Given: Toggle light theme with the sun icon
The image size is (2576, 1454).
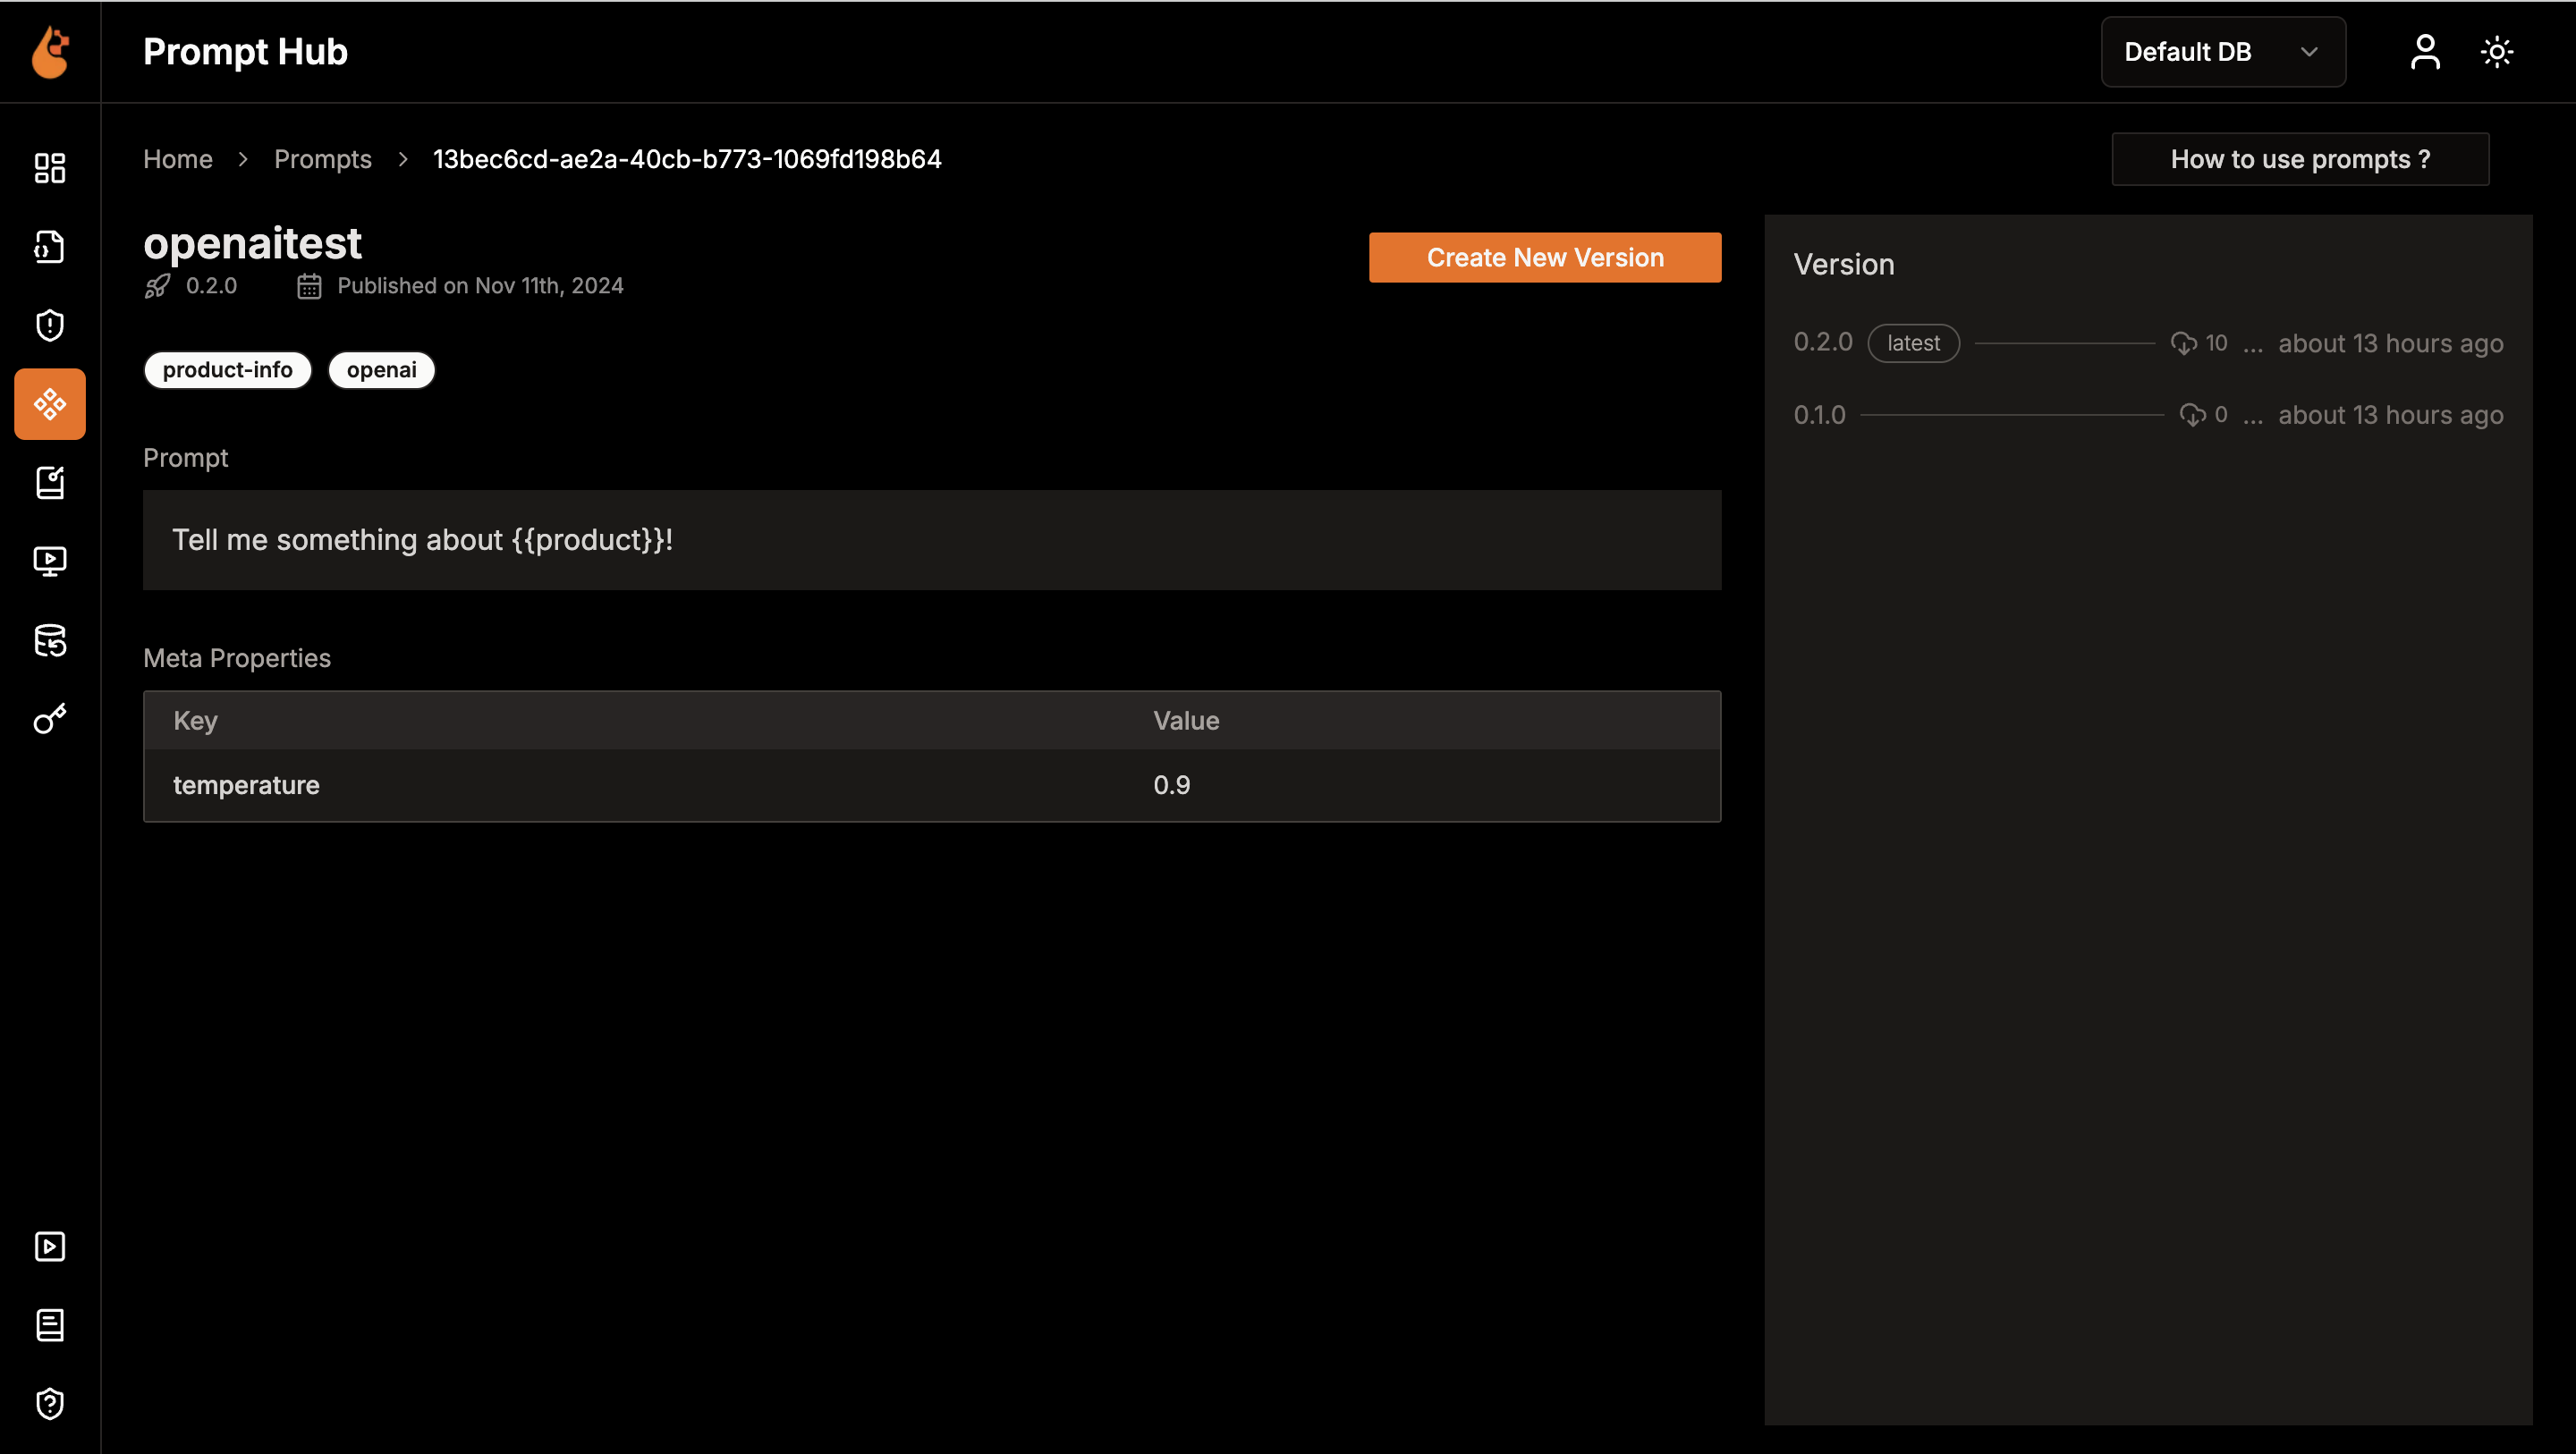Looking at the screenshot, I should click(x=2497, y=52).
